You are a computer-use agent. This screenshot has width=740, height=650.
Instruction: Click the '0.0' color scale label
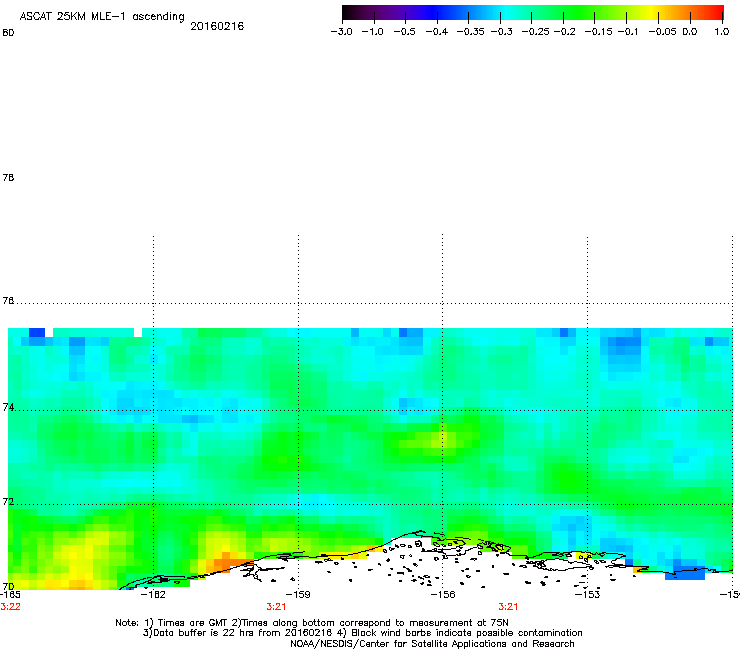pyautogui.click(x=690, y=32)
